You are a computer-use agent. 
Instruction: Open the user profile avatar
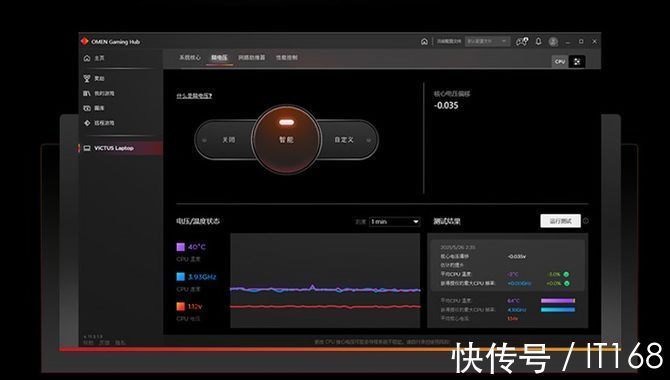553,41
